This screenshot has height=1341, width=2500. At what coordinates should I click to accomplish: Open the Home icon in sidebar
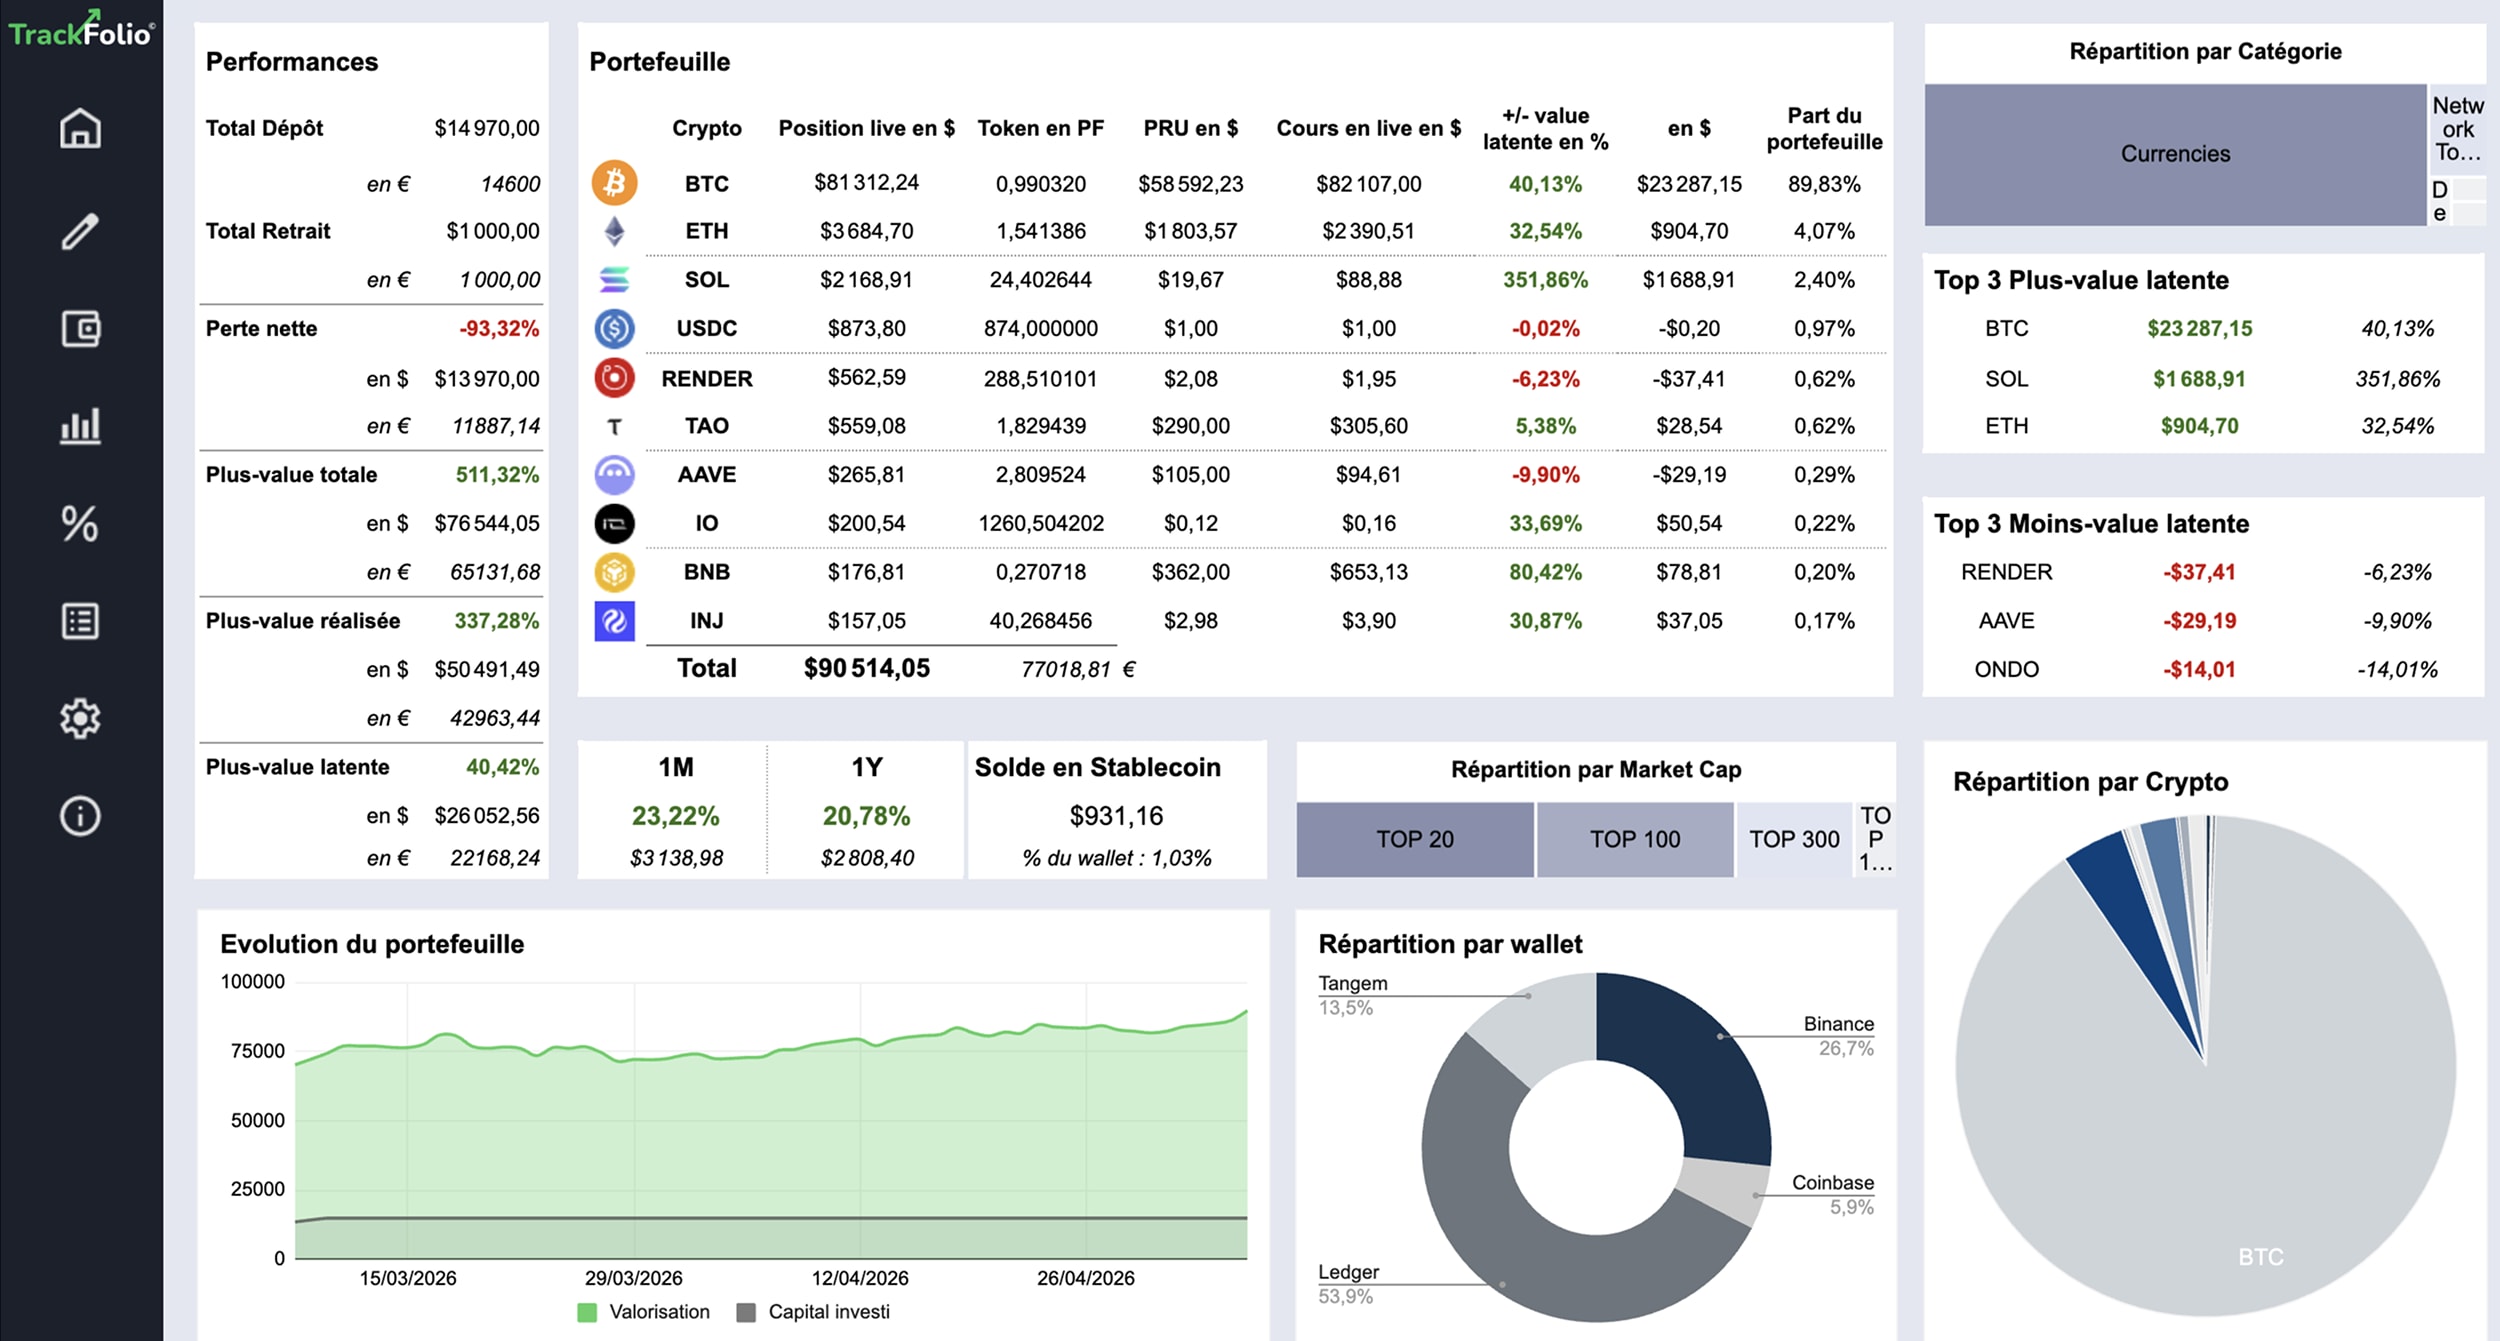[x=80, y=128]
